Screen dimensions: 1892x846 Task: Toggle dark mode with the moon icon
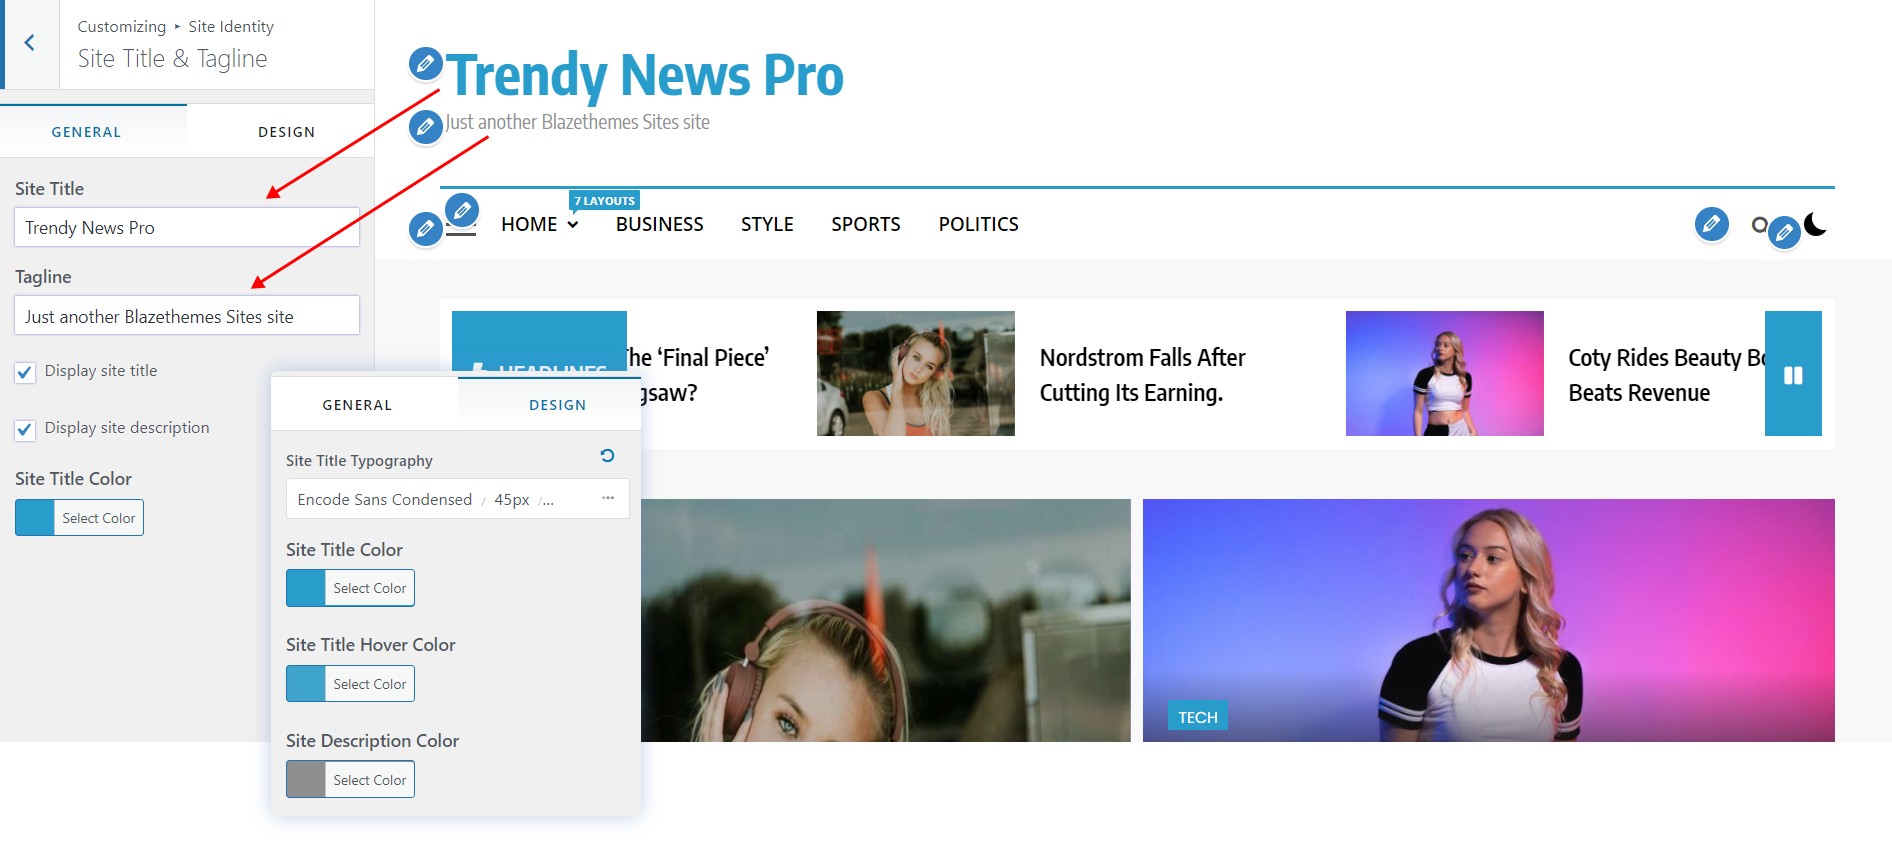coord(1816,224)
